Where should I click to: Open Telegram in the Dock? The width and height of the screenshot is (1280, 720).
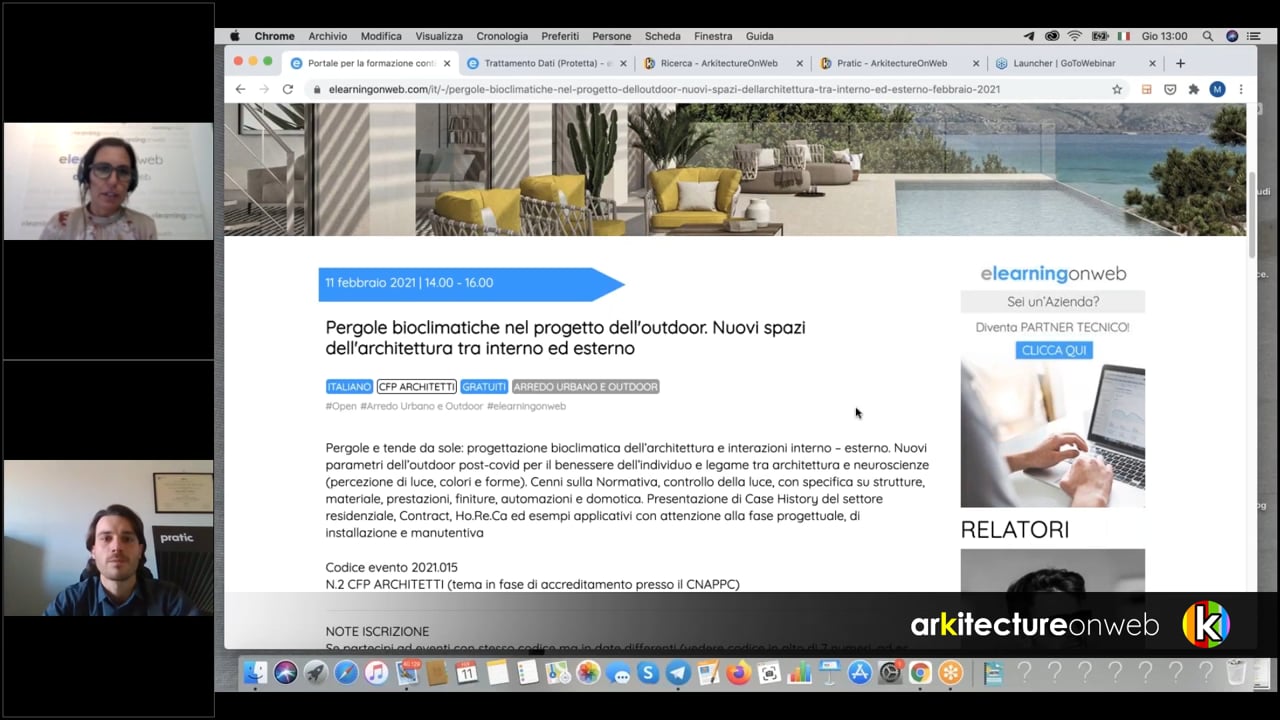point(678,673)
